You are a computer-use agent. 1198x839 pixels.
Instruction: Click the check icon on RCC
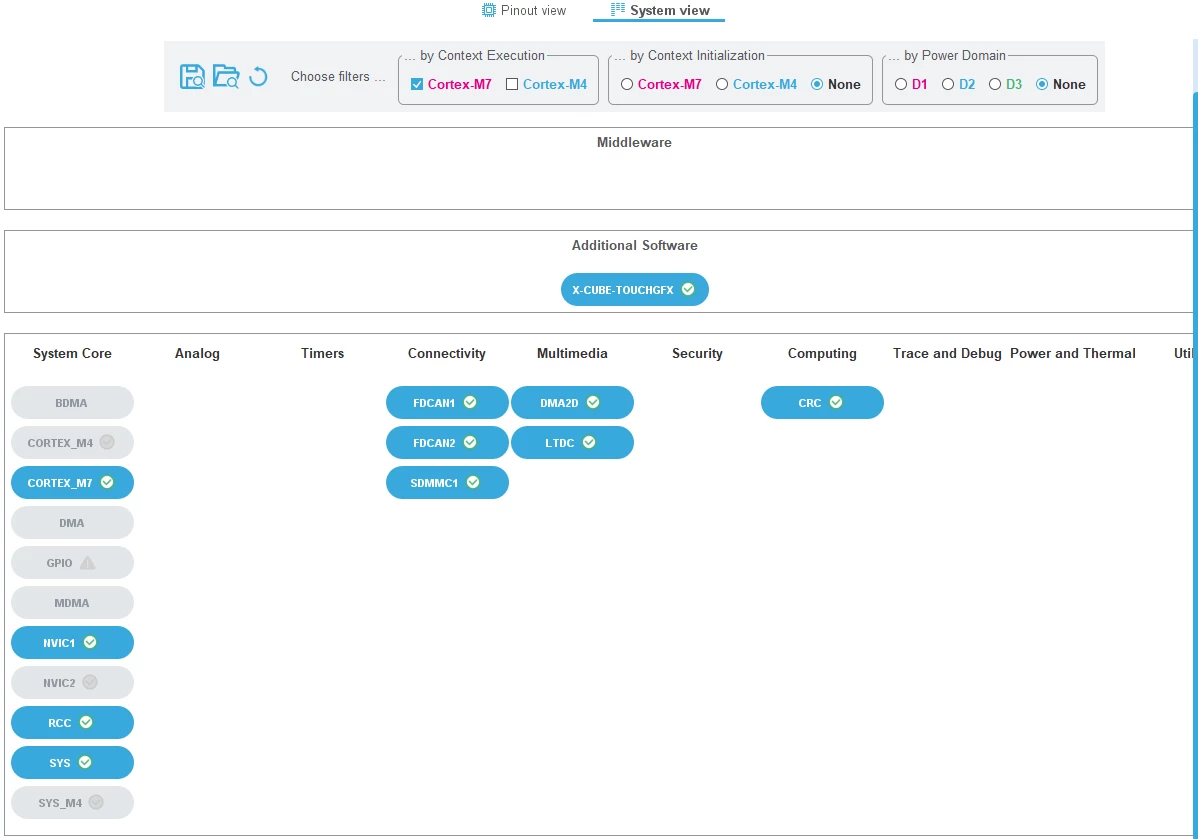[x=86, y=722]
